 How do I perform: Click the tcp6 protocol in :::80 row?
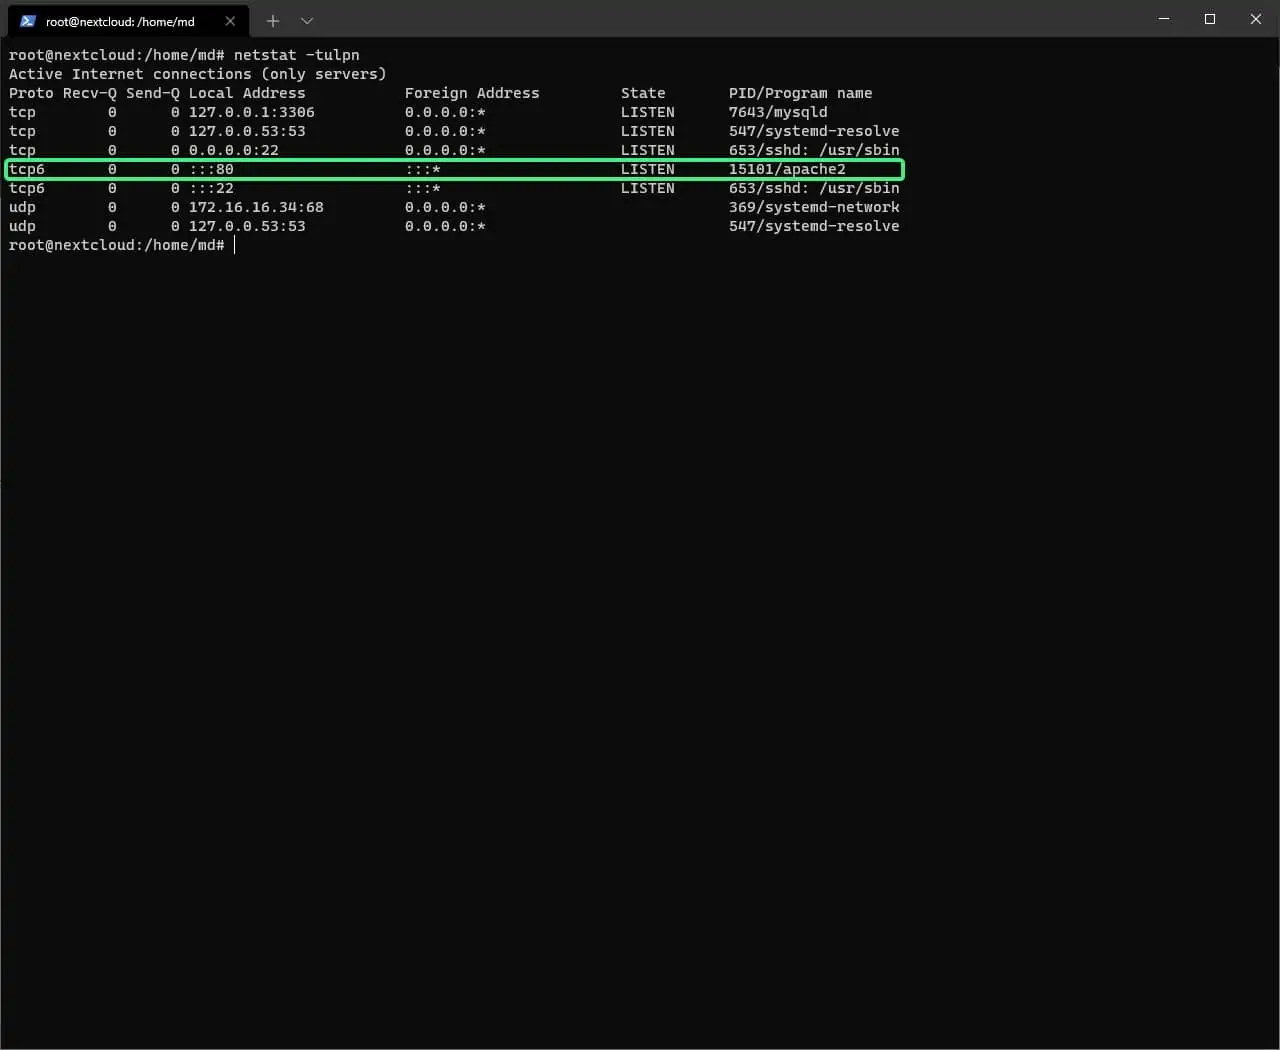tap(27, 169)
